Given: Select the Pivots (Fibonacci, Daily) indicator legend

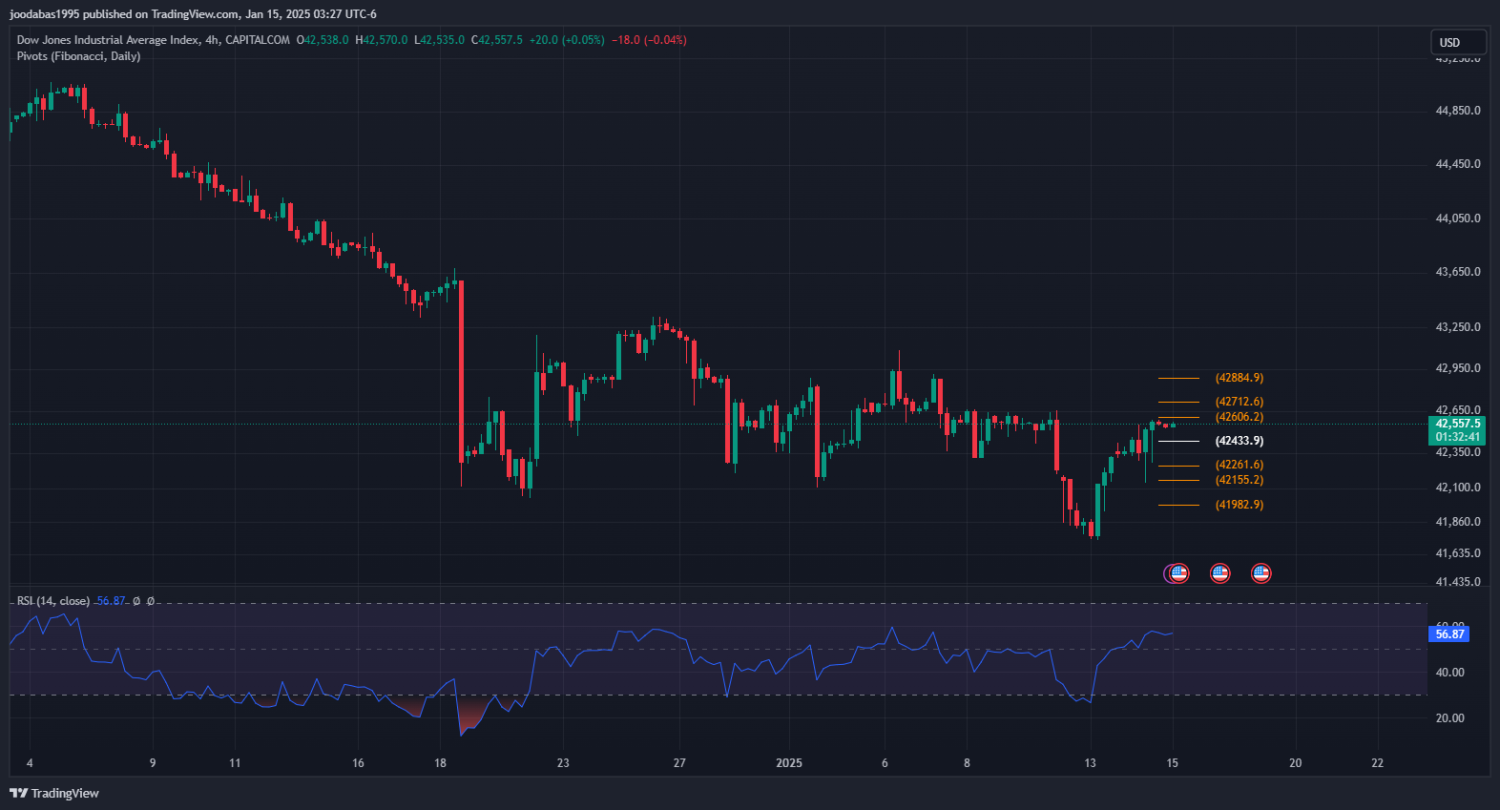Looking at the screenshot, I should (x=78, y=56).
